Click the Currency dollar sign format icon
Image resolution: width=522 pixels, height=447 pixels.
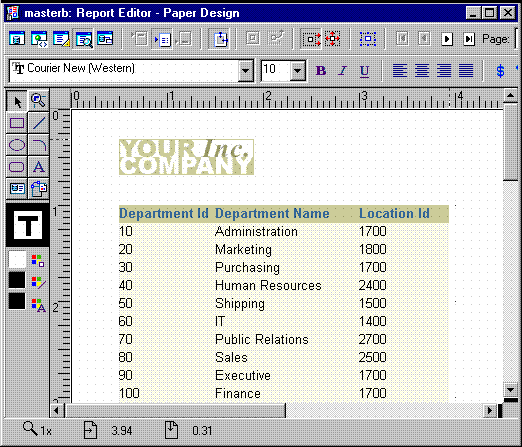click(x=500, y=71)
